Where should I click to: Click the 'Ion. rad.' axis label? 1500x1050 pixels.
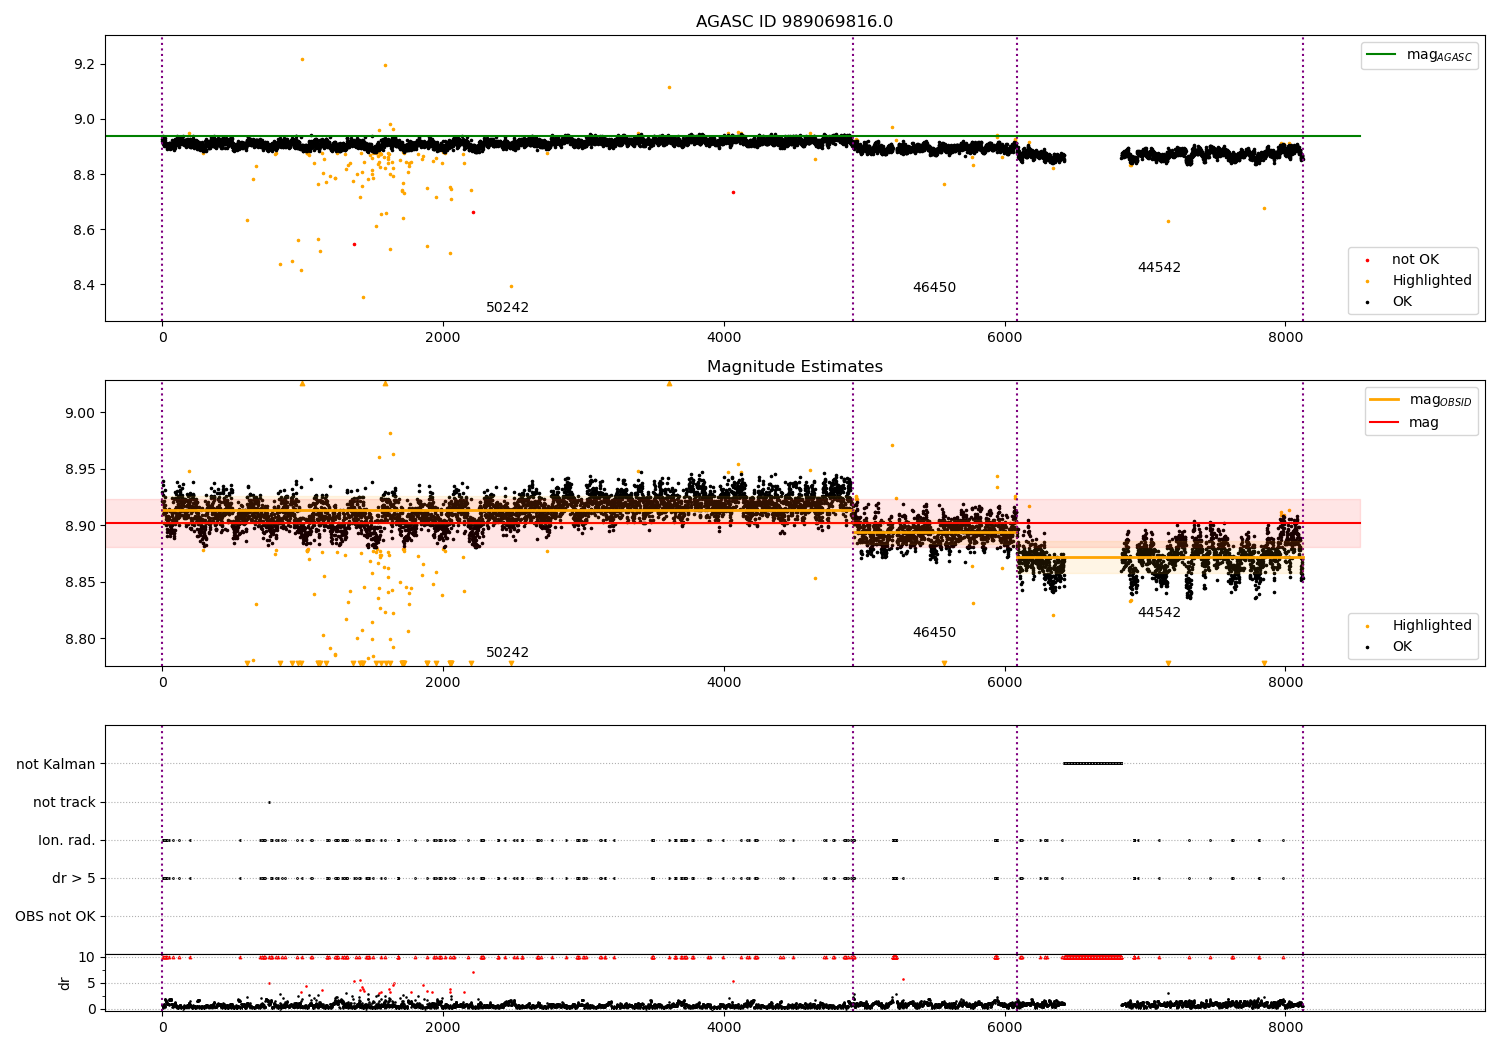67,841
